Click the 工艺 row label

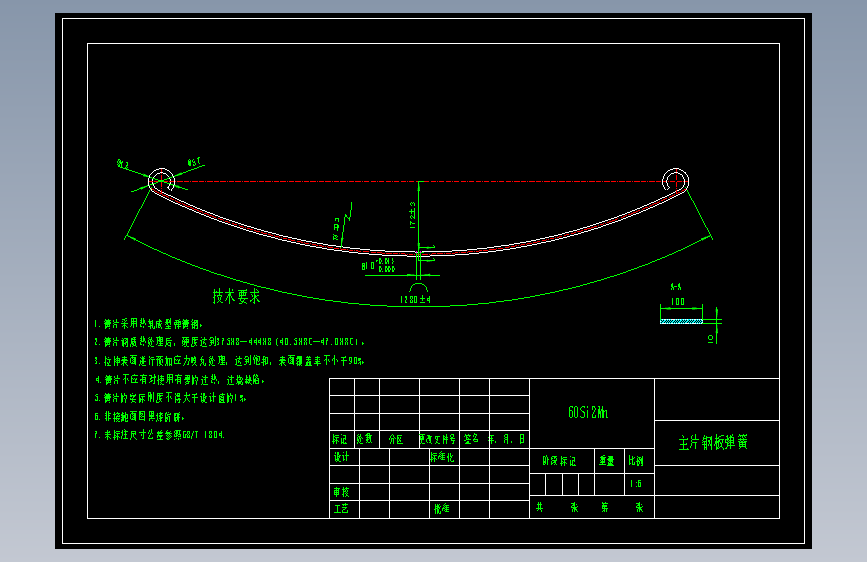[x=341, y=509]
